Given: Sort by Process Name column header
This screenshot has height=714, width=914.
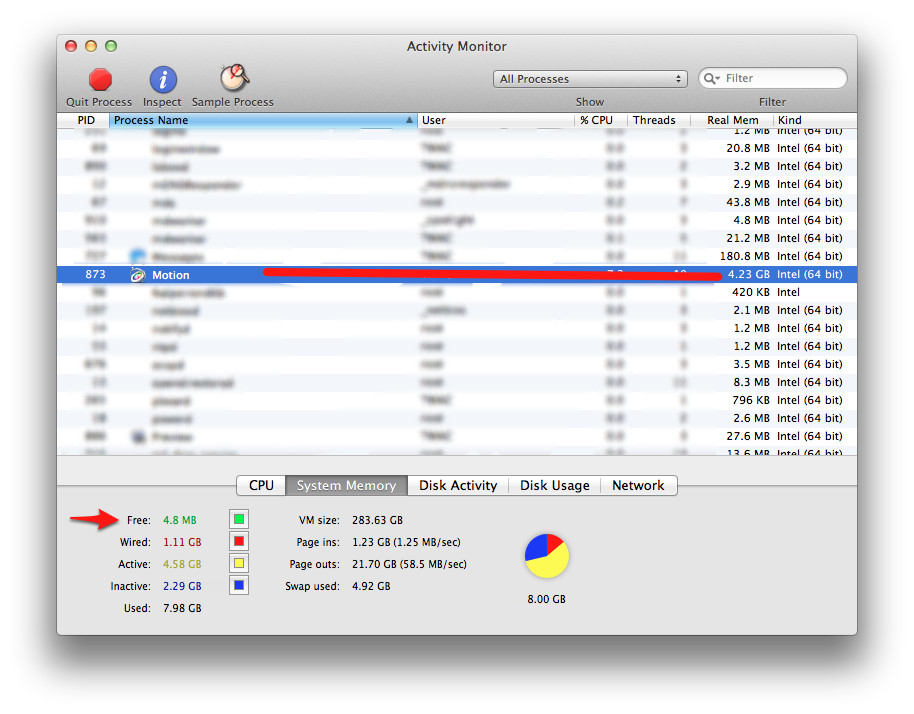Looking at the screenshot, I should coord(263,120).
